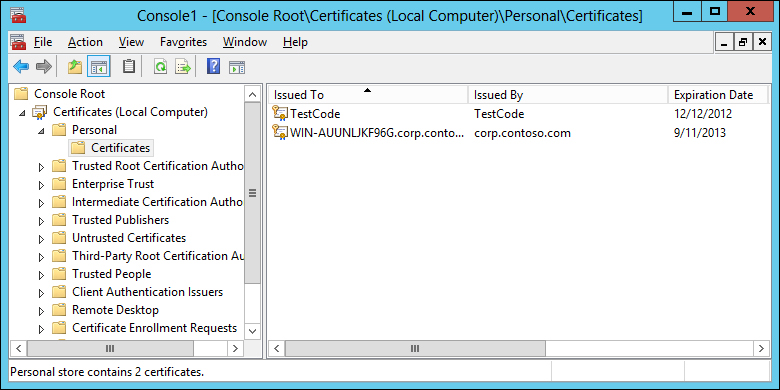Select the Enterprise Trust tree label
This screenshot has height=390, width=780.
click(x=113, y=184)
